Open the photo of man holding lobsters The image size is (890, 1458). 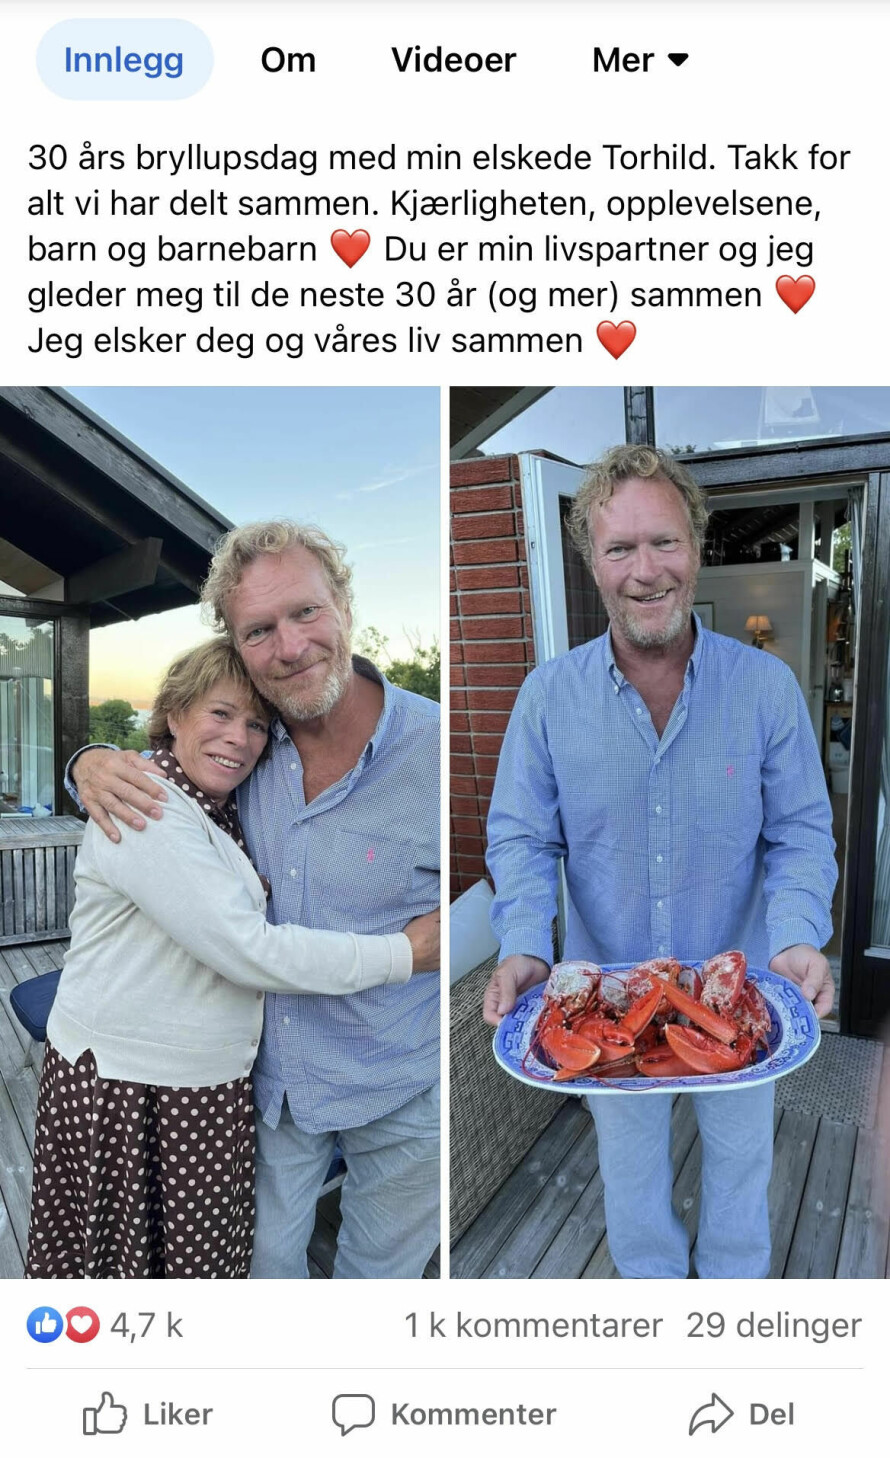(670, 832)
